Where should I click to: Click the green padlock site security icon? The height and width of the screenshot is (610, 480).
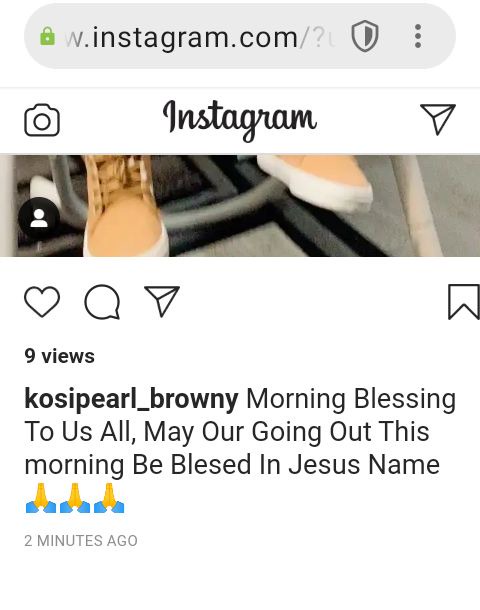tap(47, 36)
